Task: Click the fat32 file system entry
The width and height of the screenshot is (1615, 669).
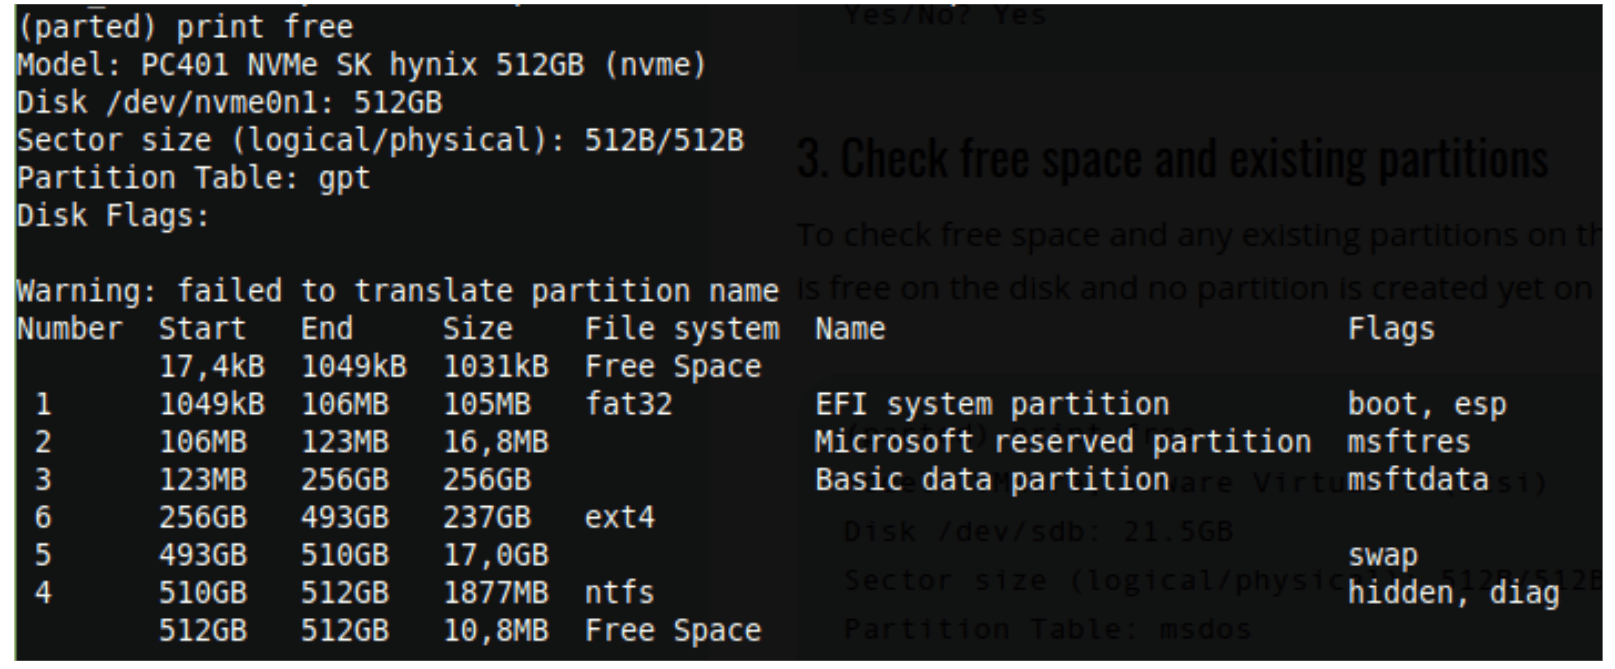Action: [628, 405]
